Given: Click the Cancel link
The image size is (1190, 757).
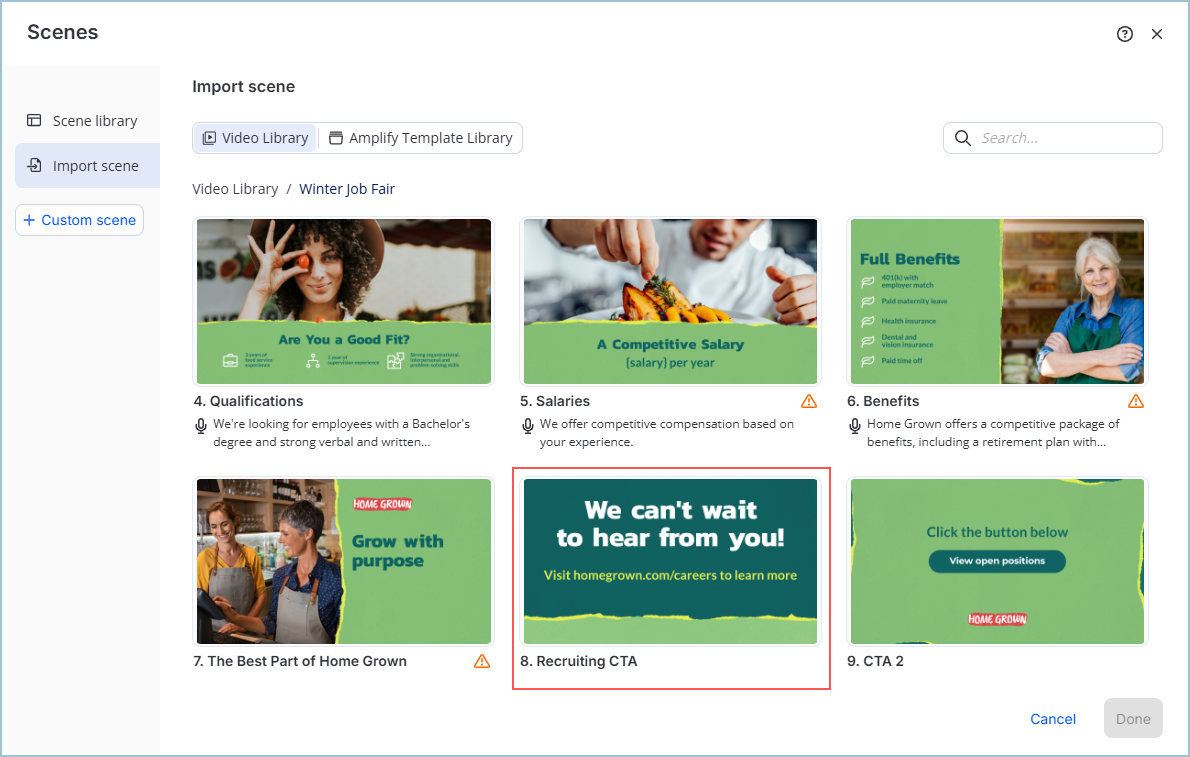Looking at the screenshot, I should (x=1053, y=719).
